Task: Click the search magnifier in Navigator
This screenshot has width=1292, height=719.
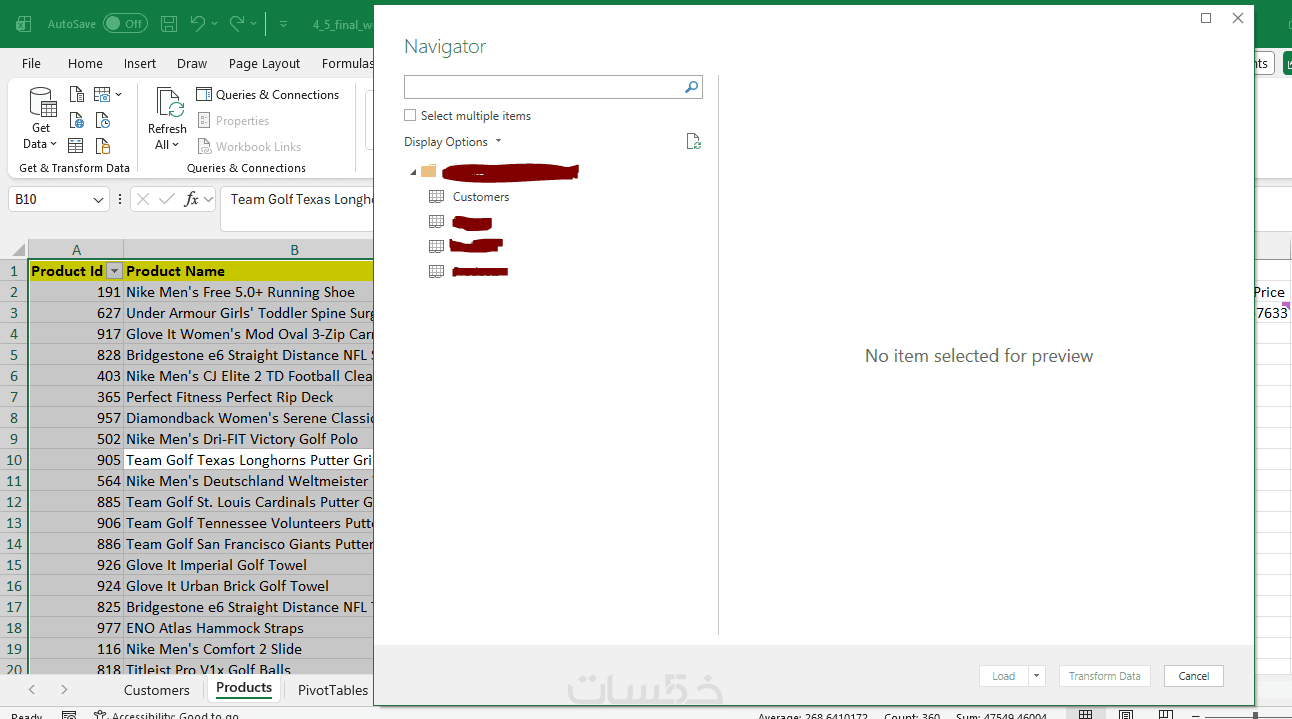Action: coord(691,87)
